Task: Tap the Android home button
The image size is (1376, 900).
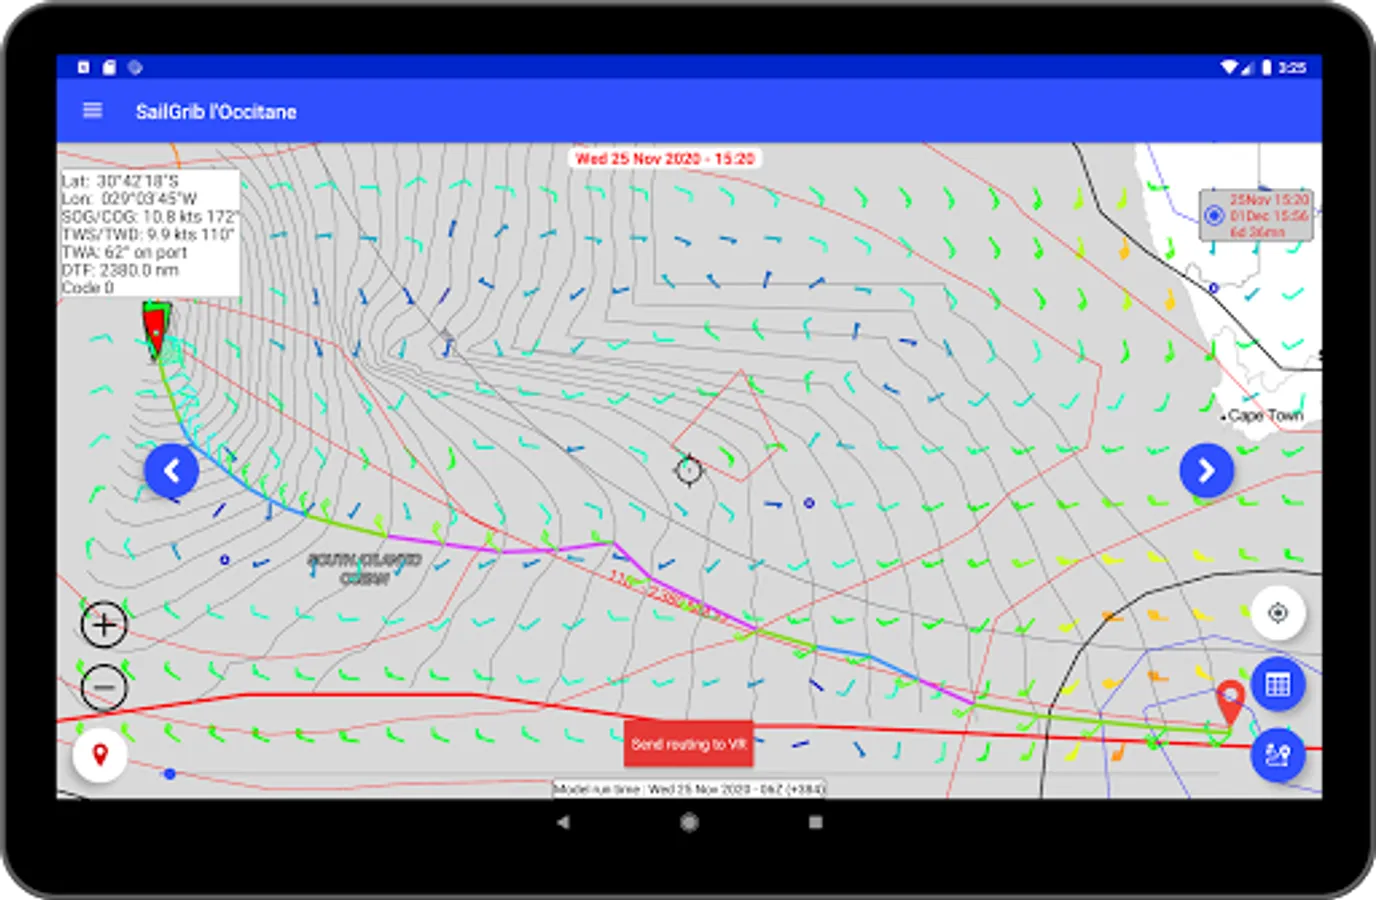Action: 689,822
